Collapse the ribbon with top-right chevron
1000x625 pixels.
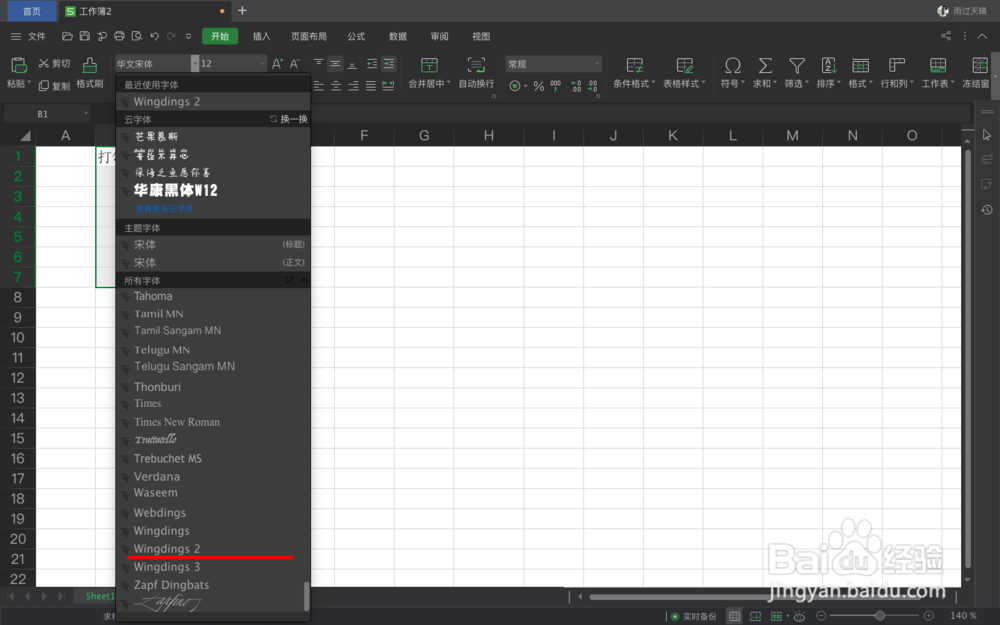[982, 36]
